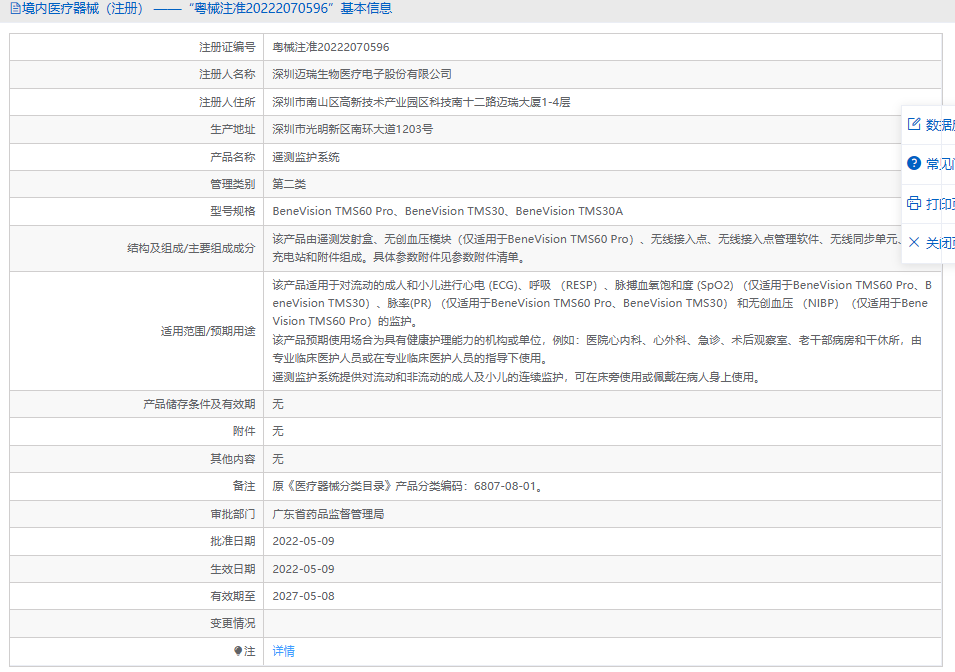Choose the 关闭 close menu entry text
This screenshot has height=672, width=955.
[x=940, y=242]
